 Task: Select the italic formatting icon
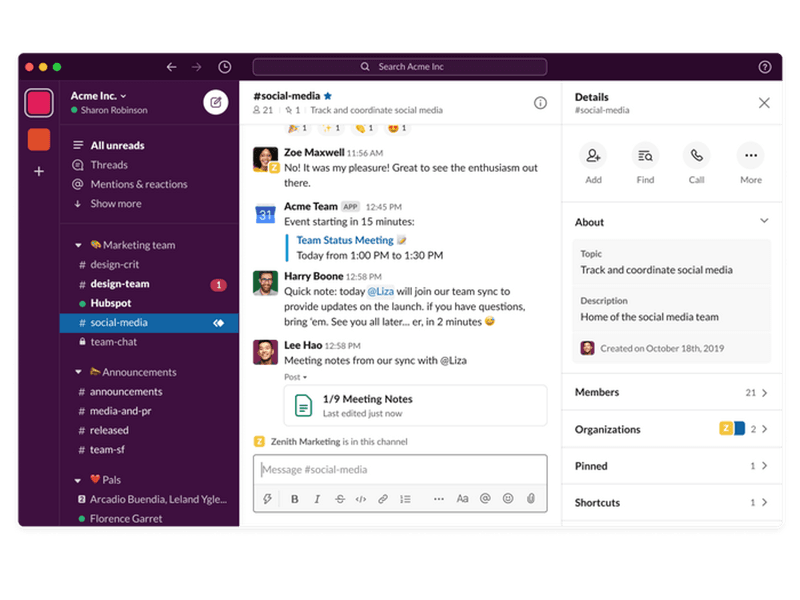pos(317,499)
